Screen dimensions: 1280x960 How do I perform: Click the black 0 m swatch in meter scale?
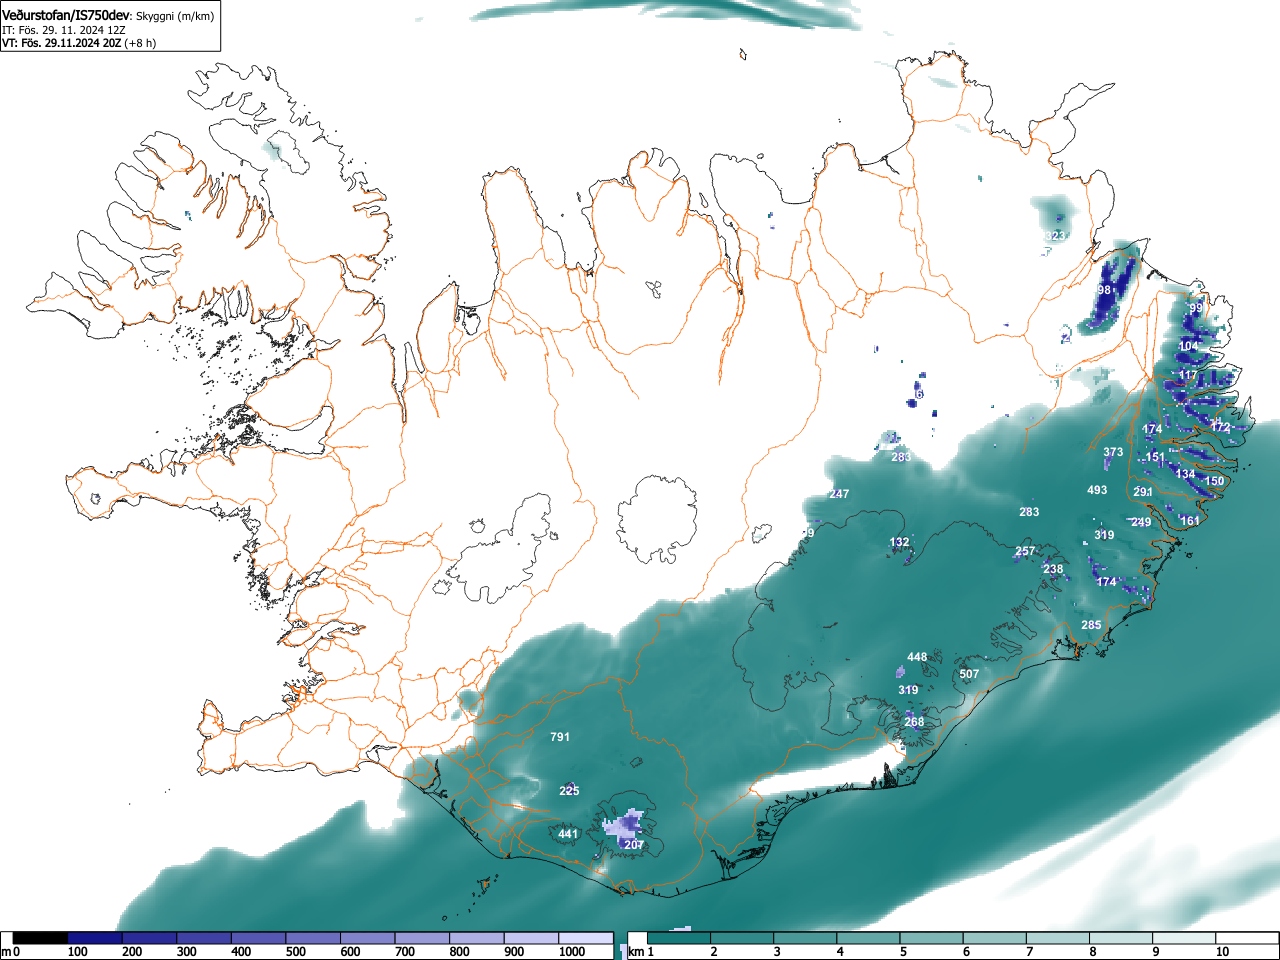pyautogui.click(x=41, y=938)
